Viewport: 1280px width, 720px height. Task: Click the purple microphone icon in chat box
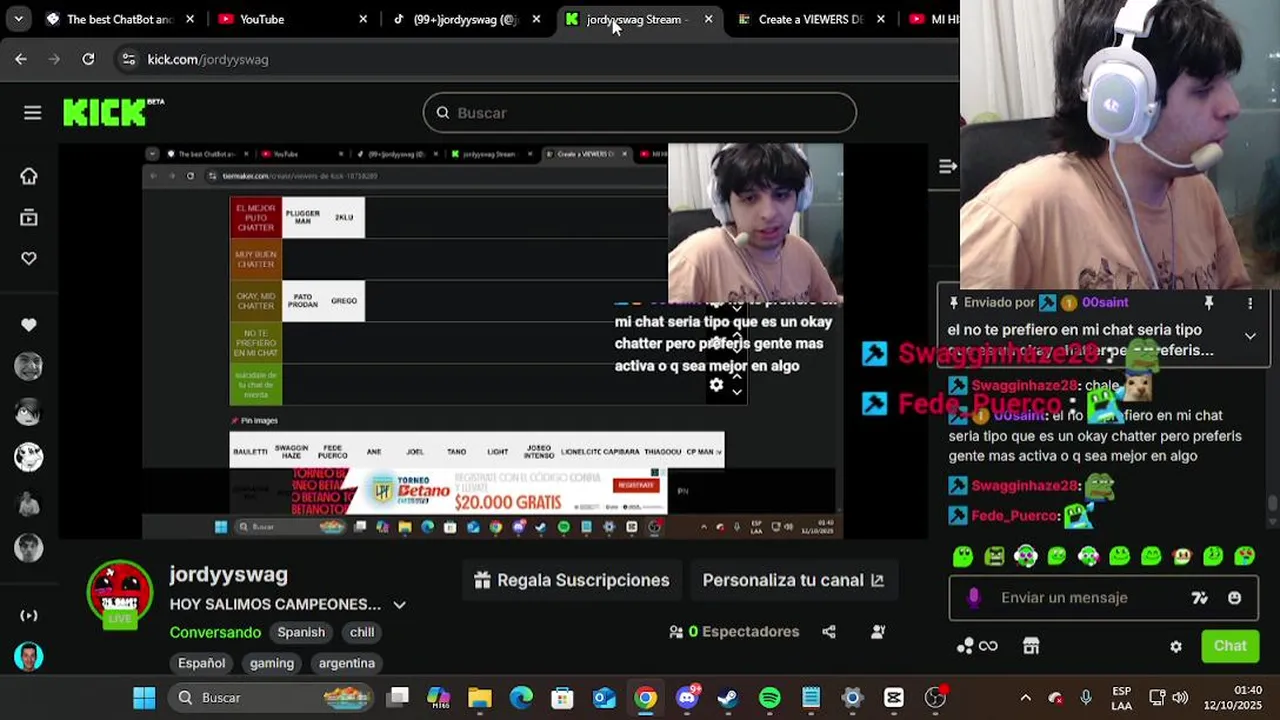coord(974,597)
